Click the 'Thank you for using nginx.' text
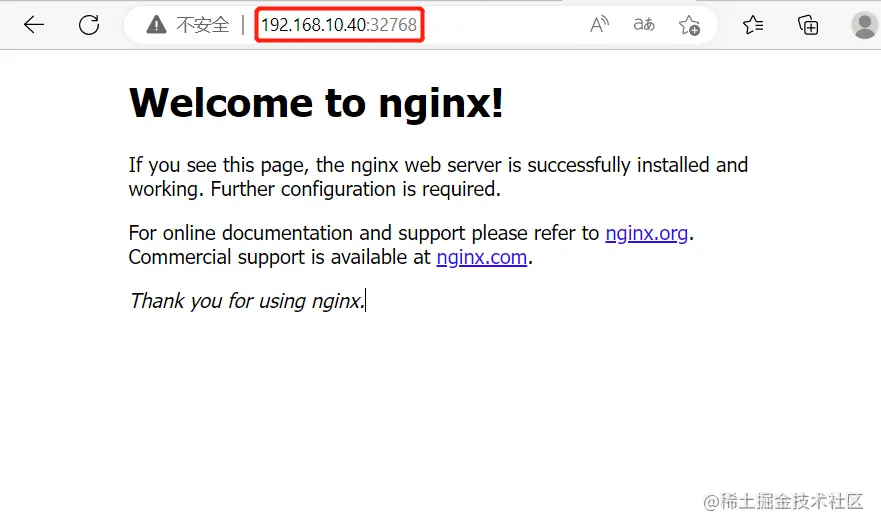 247,301
